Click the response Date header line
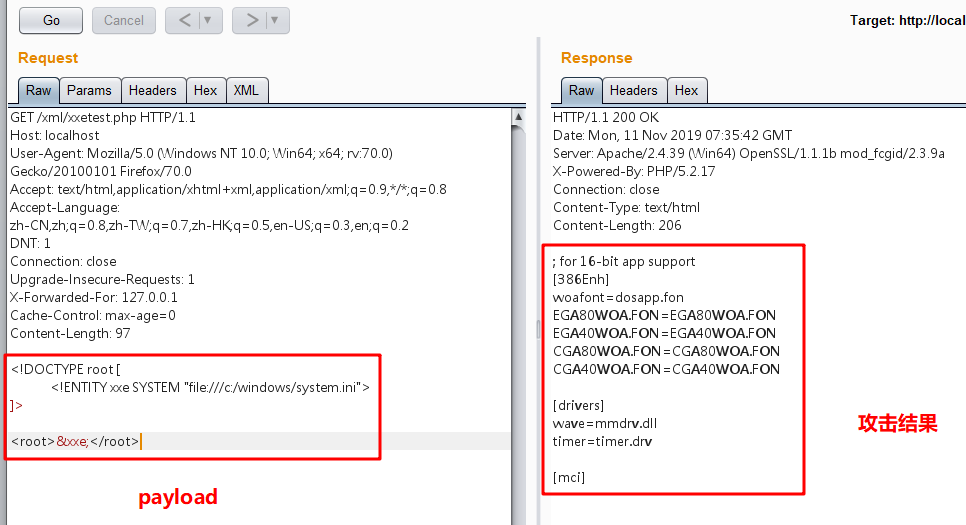 click(673, 135)
